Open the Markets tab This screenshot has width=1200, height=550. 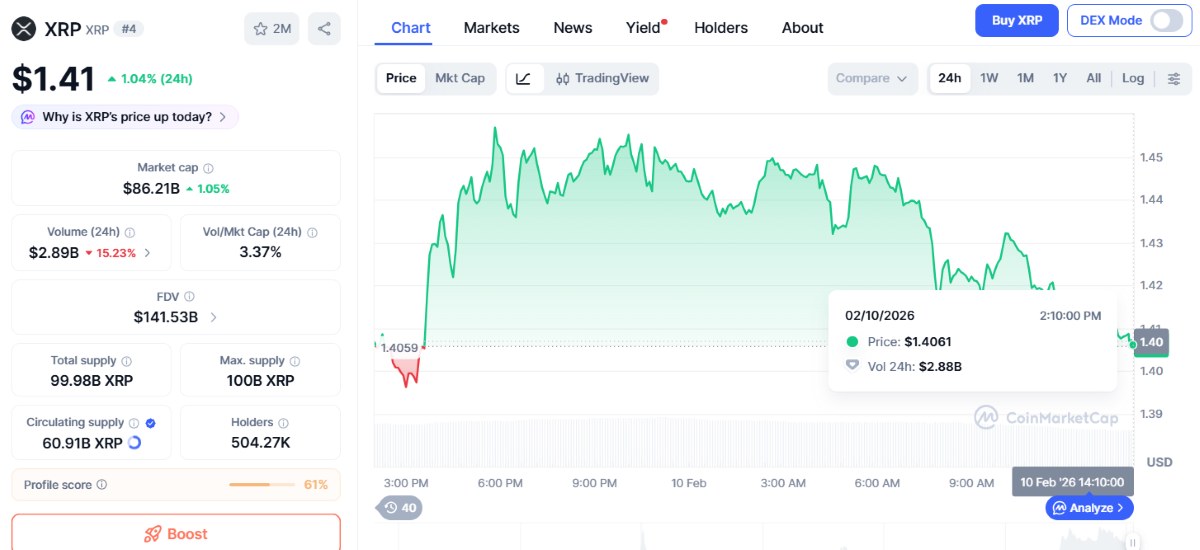491,28
